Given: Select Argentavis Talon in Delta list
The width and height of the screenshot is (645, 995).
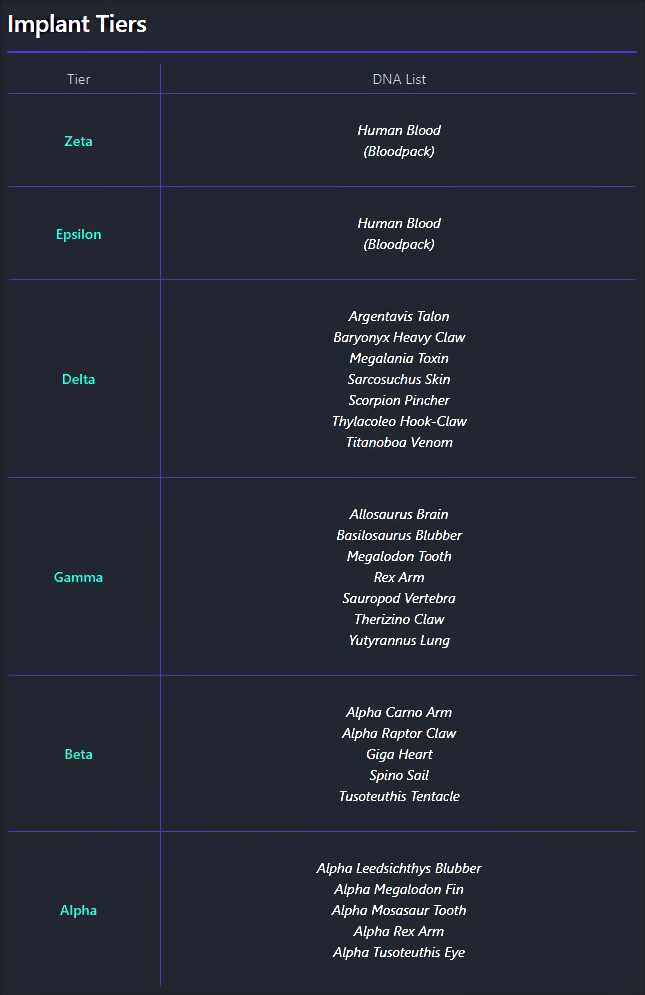Looking at the screenshot, I should (x=399, y=316).
